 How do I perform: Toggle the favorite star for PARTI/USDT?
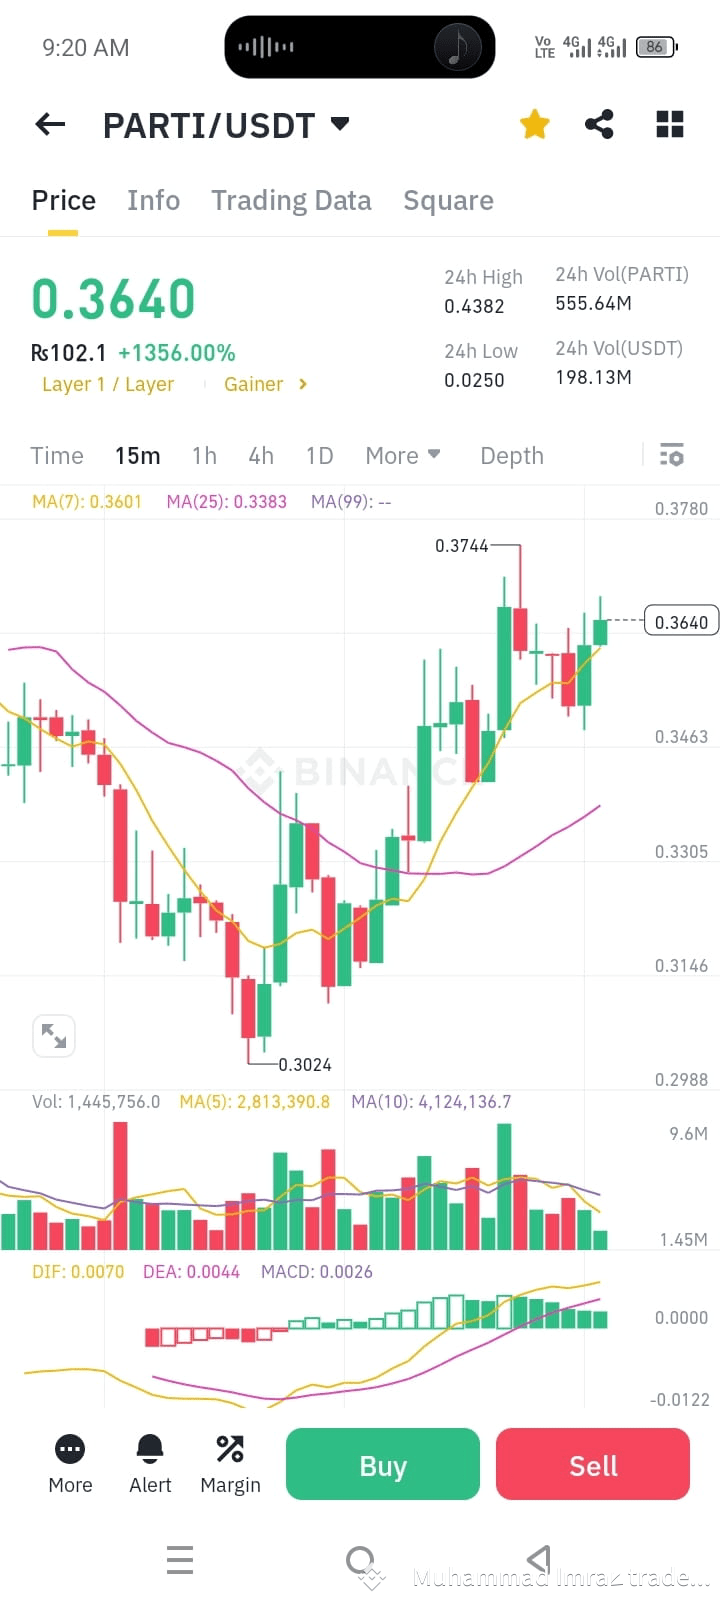[534, 124]
